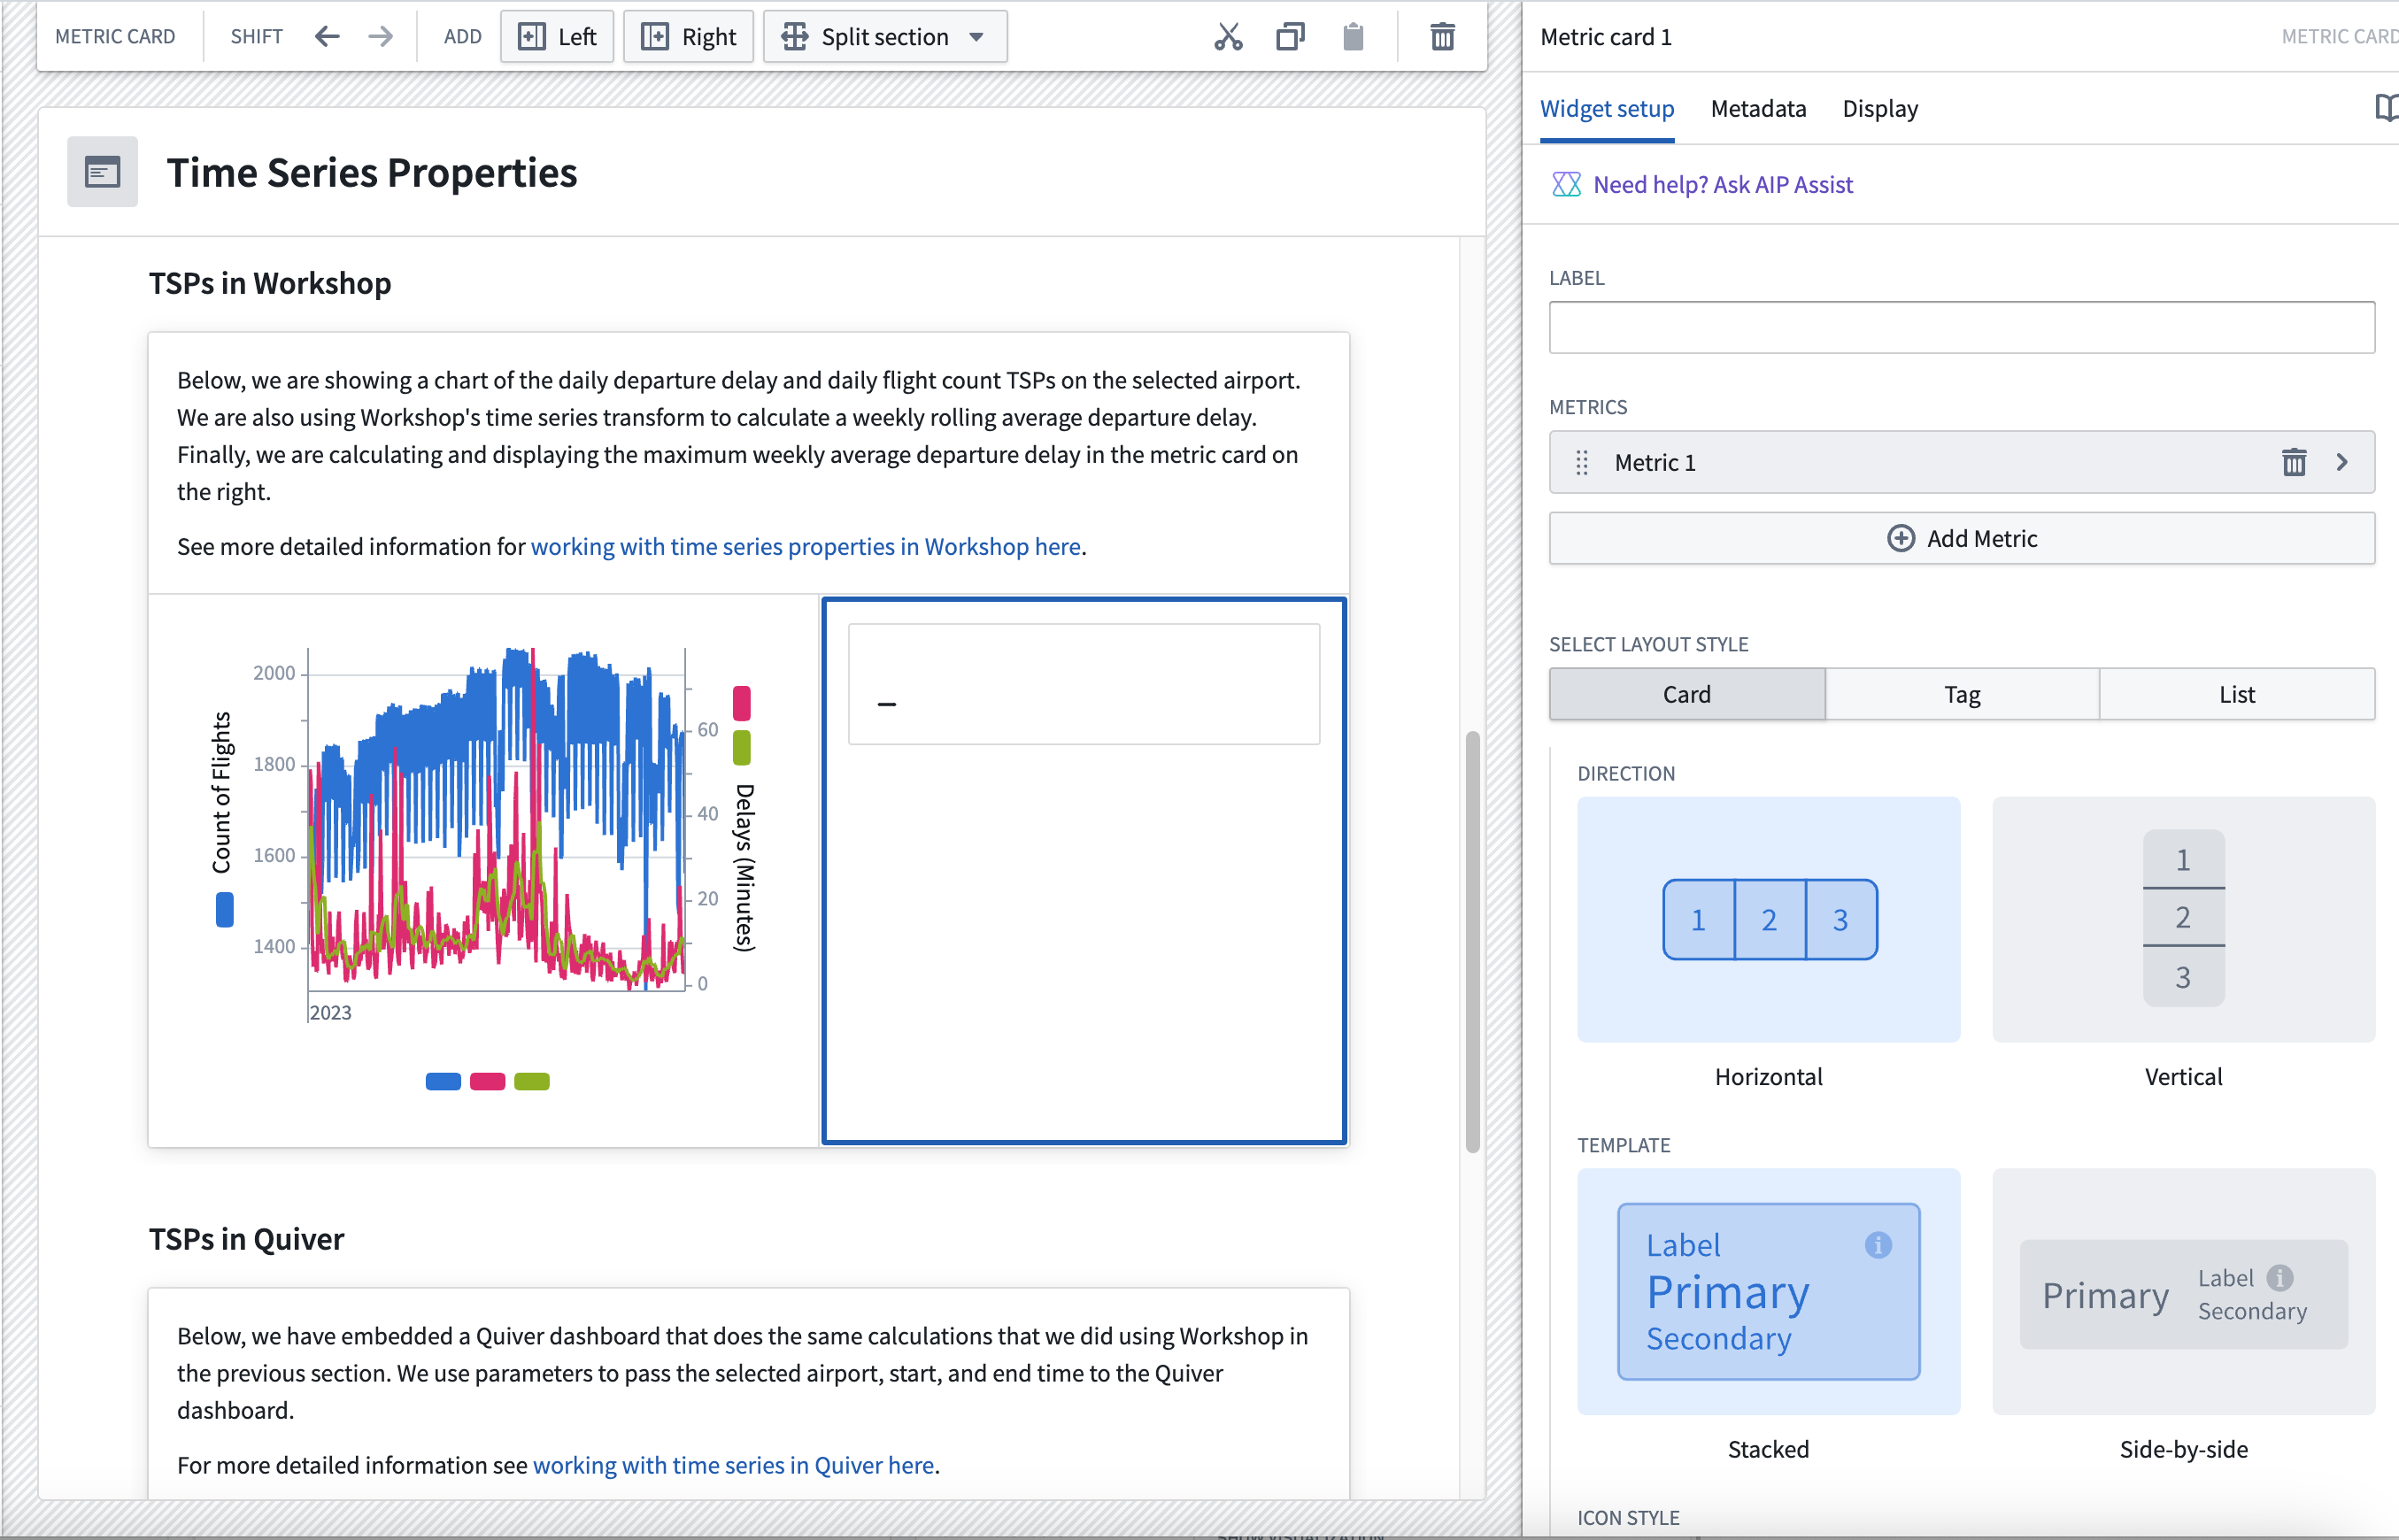This screenshot has width=2399, height=1540.
Task: Select the Tag layout style
Action: point(1962,694)
